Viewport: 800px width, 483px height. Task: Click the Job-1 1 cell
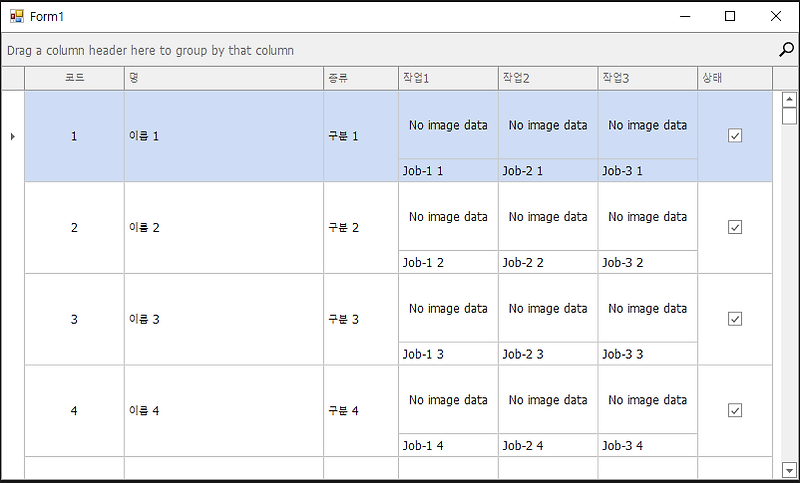(x=448, y=170)
